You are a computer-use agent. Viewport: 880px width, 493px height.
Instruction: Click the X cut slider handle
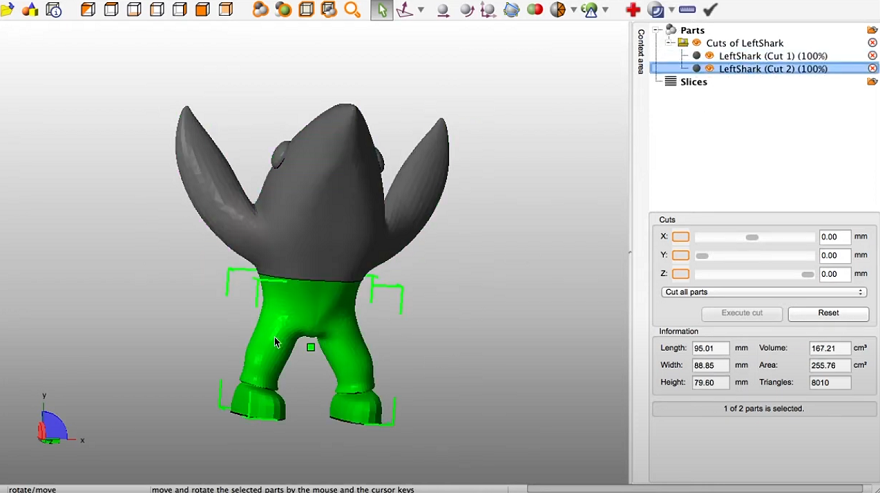[x=752, y=238]
